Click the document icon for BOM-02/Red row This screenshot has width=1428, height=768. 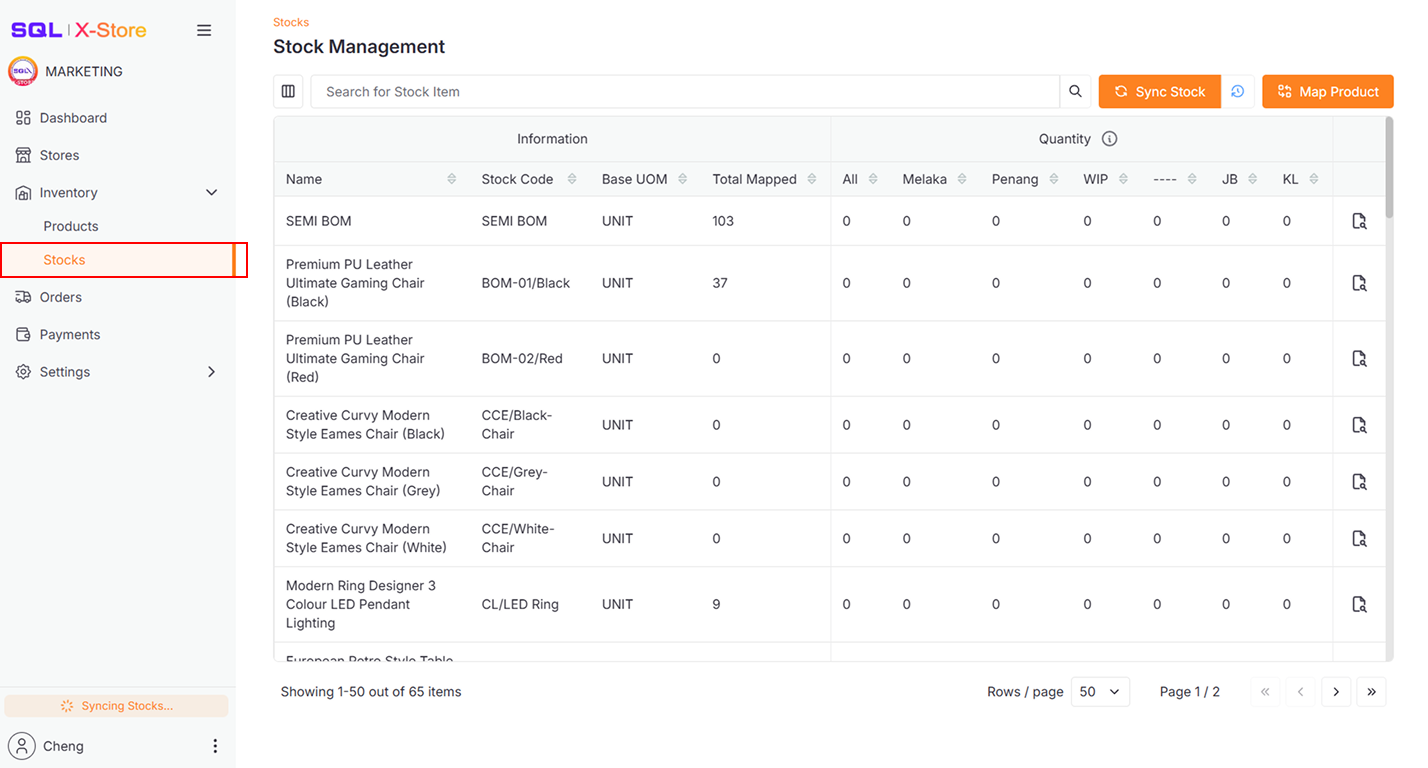[x=1359, y=358]
